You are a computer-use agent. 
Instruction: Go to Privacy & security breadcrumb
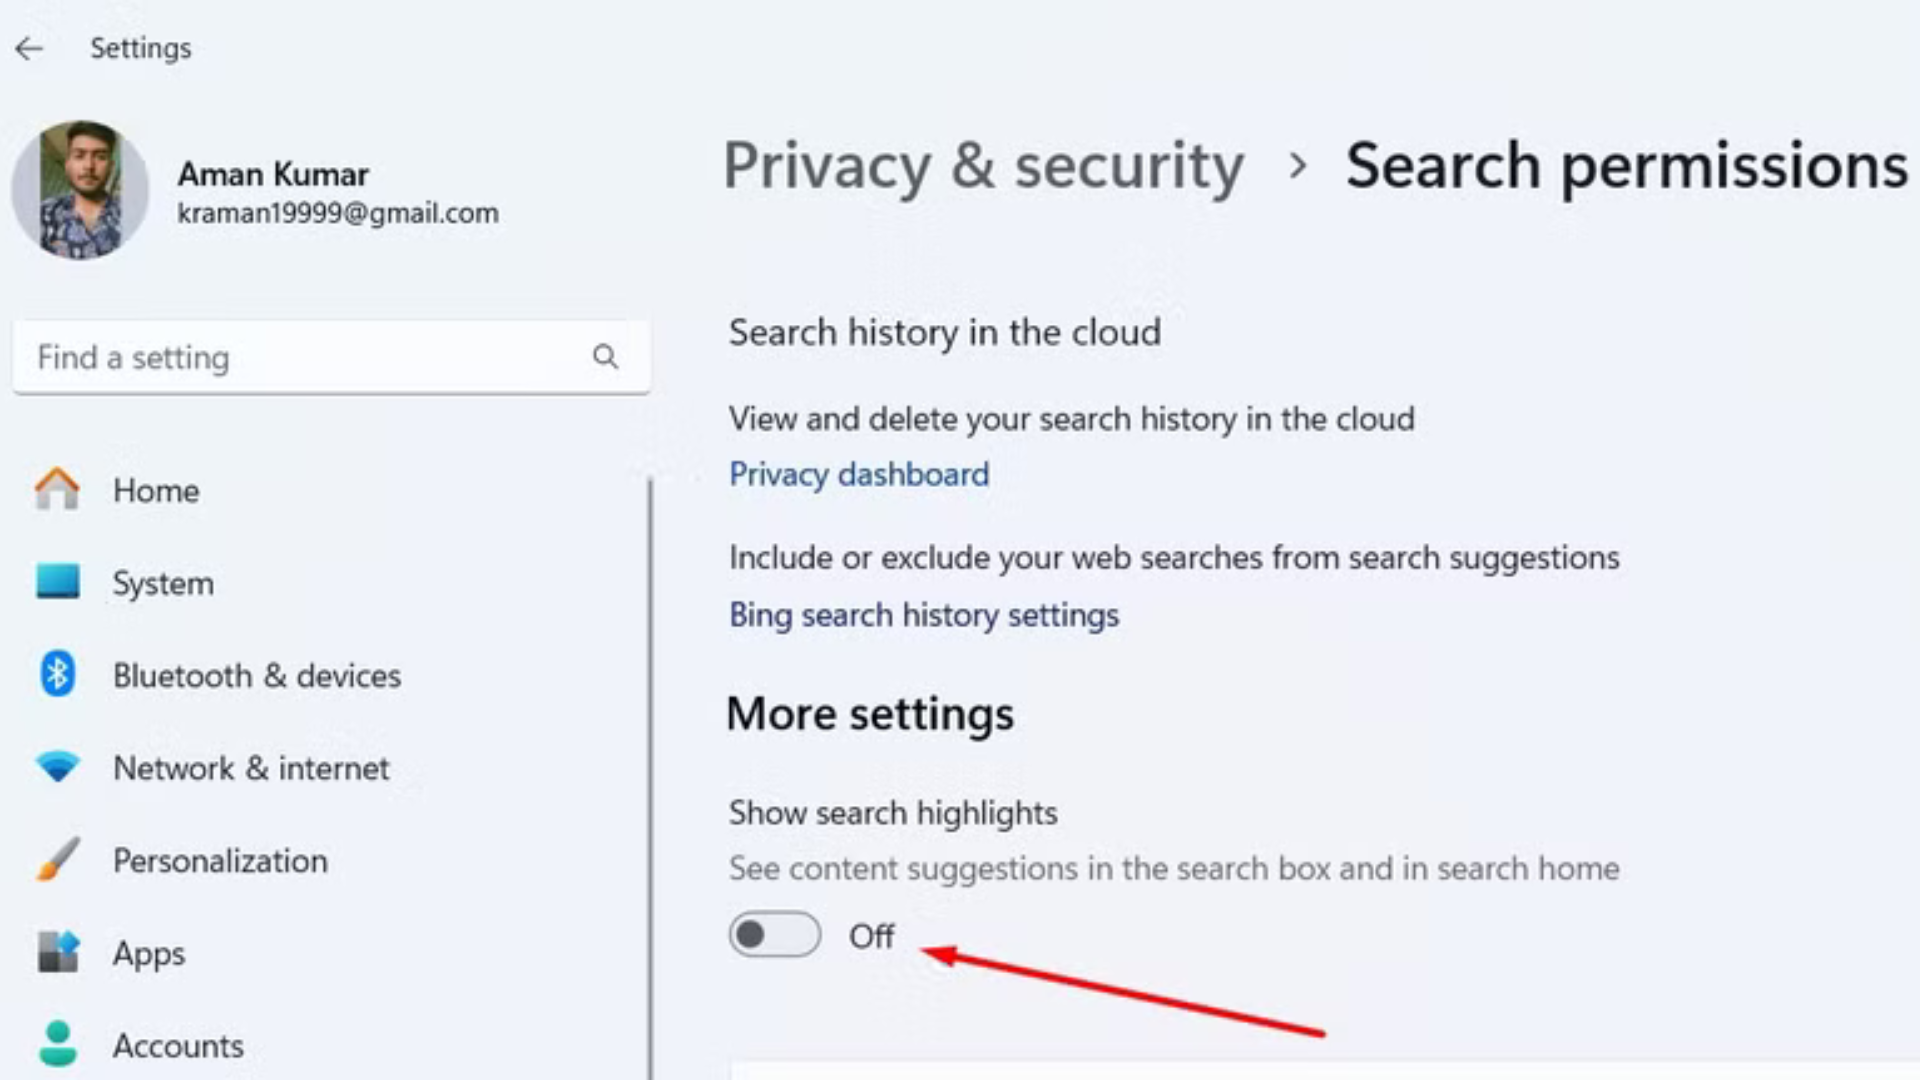[983, 165]
